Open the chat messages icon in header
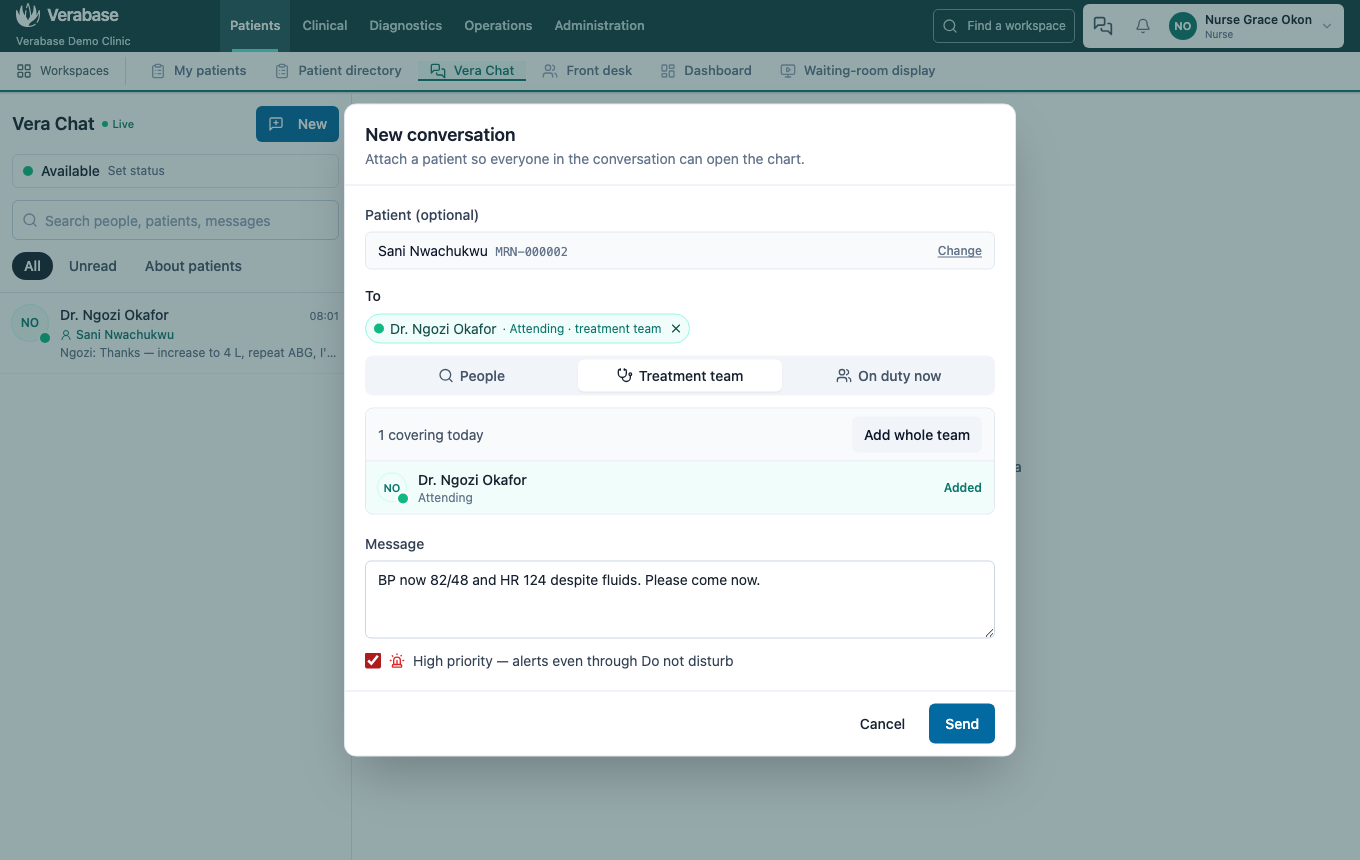This screenshot has height=860, width=1360. click(x=1103, y=26)
